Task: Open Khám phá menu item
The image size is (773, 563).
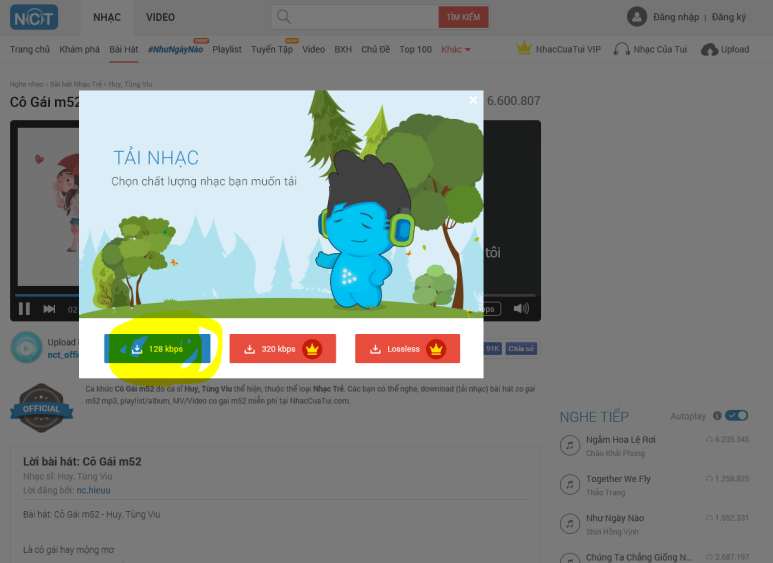Action: tap(79, 49)
